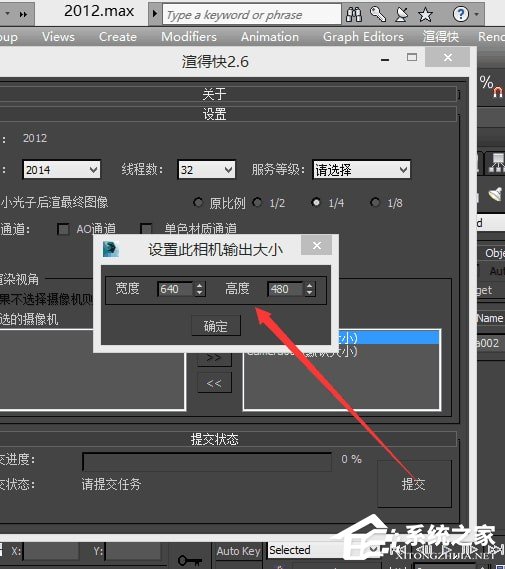Open the Views menu
Screen dimensions: 505x569
[58, 37]
